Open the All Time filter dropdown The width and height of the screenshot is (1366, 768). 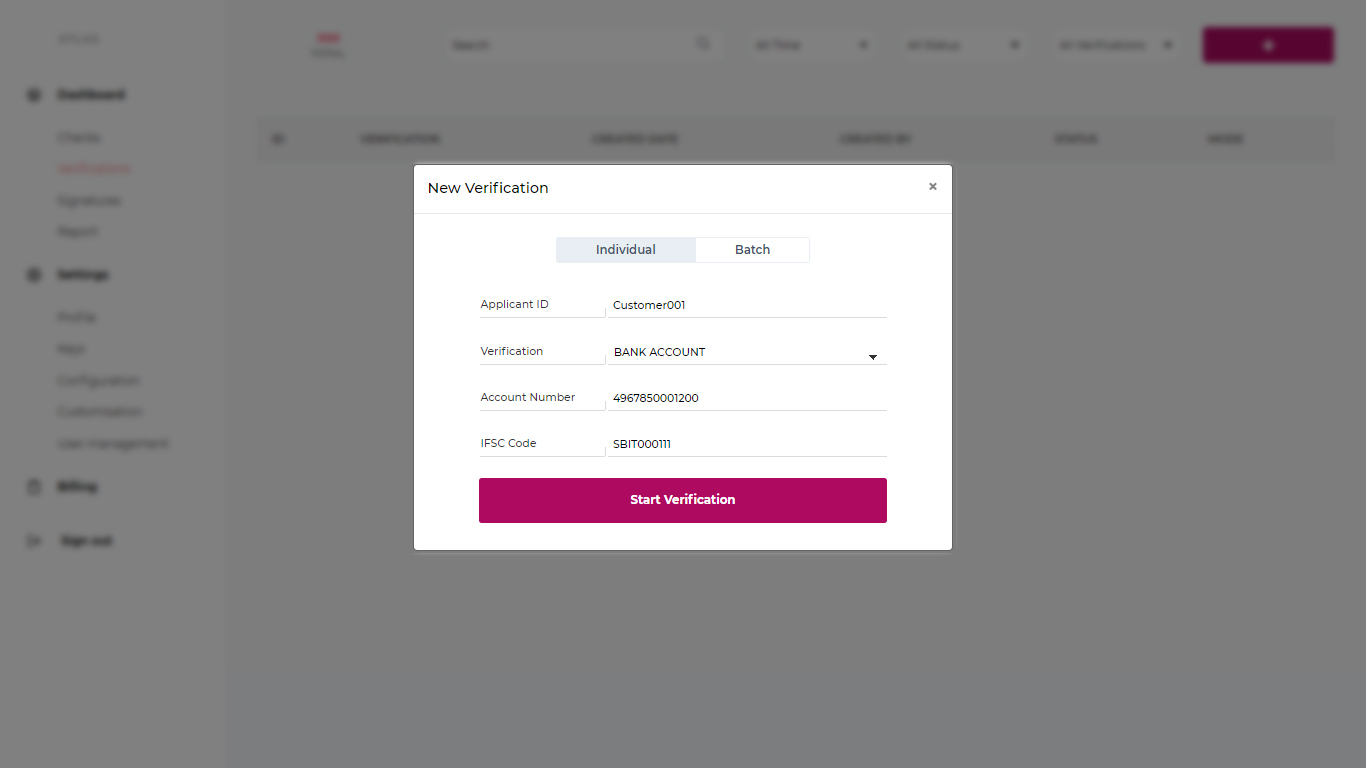(813, 45)
